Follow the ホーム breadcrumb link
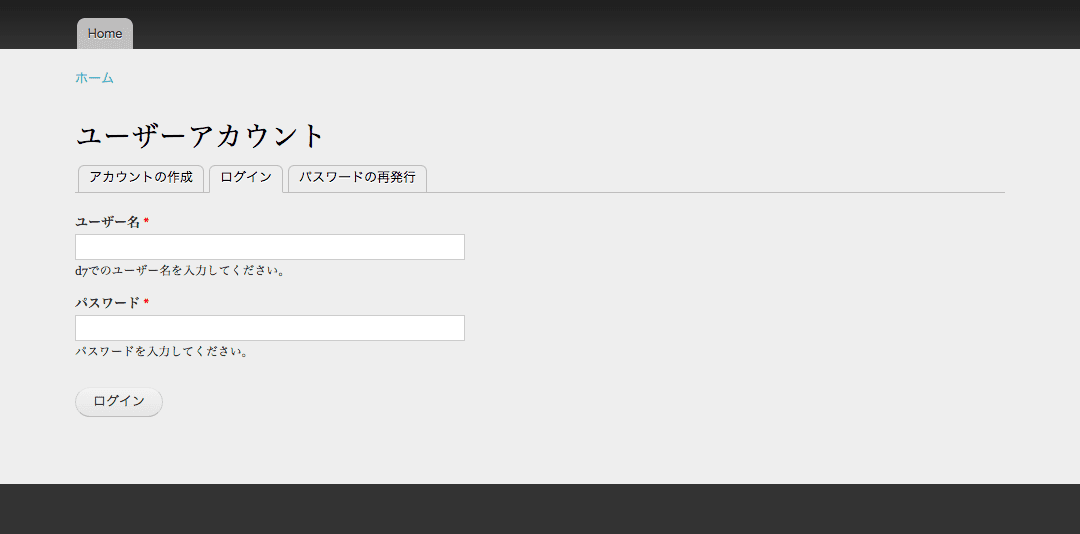Screen dimensions: 1080x534 [94, 78]
